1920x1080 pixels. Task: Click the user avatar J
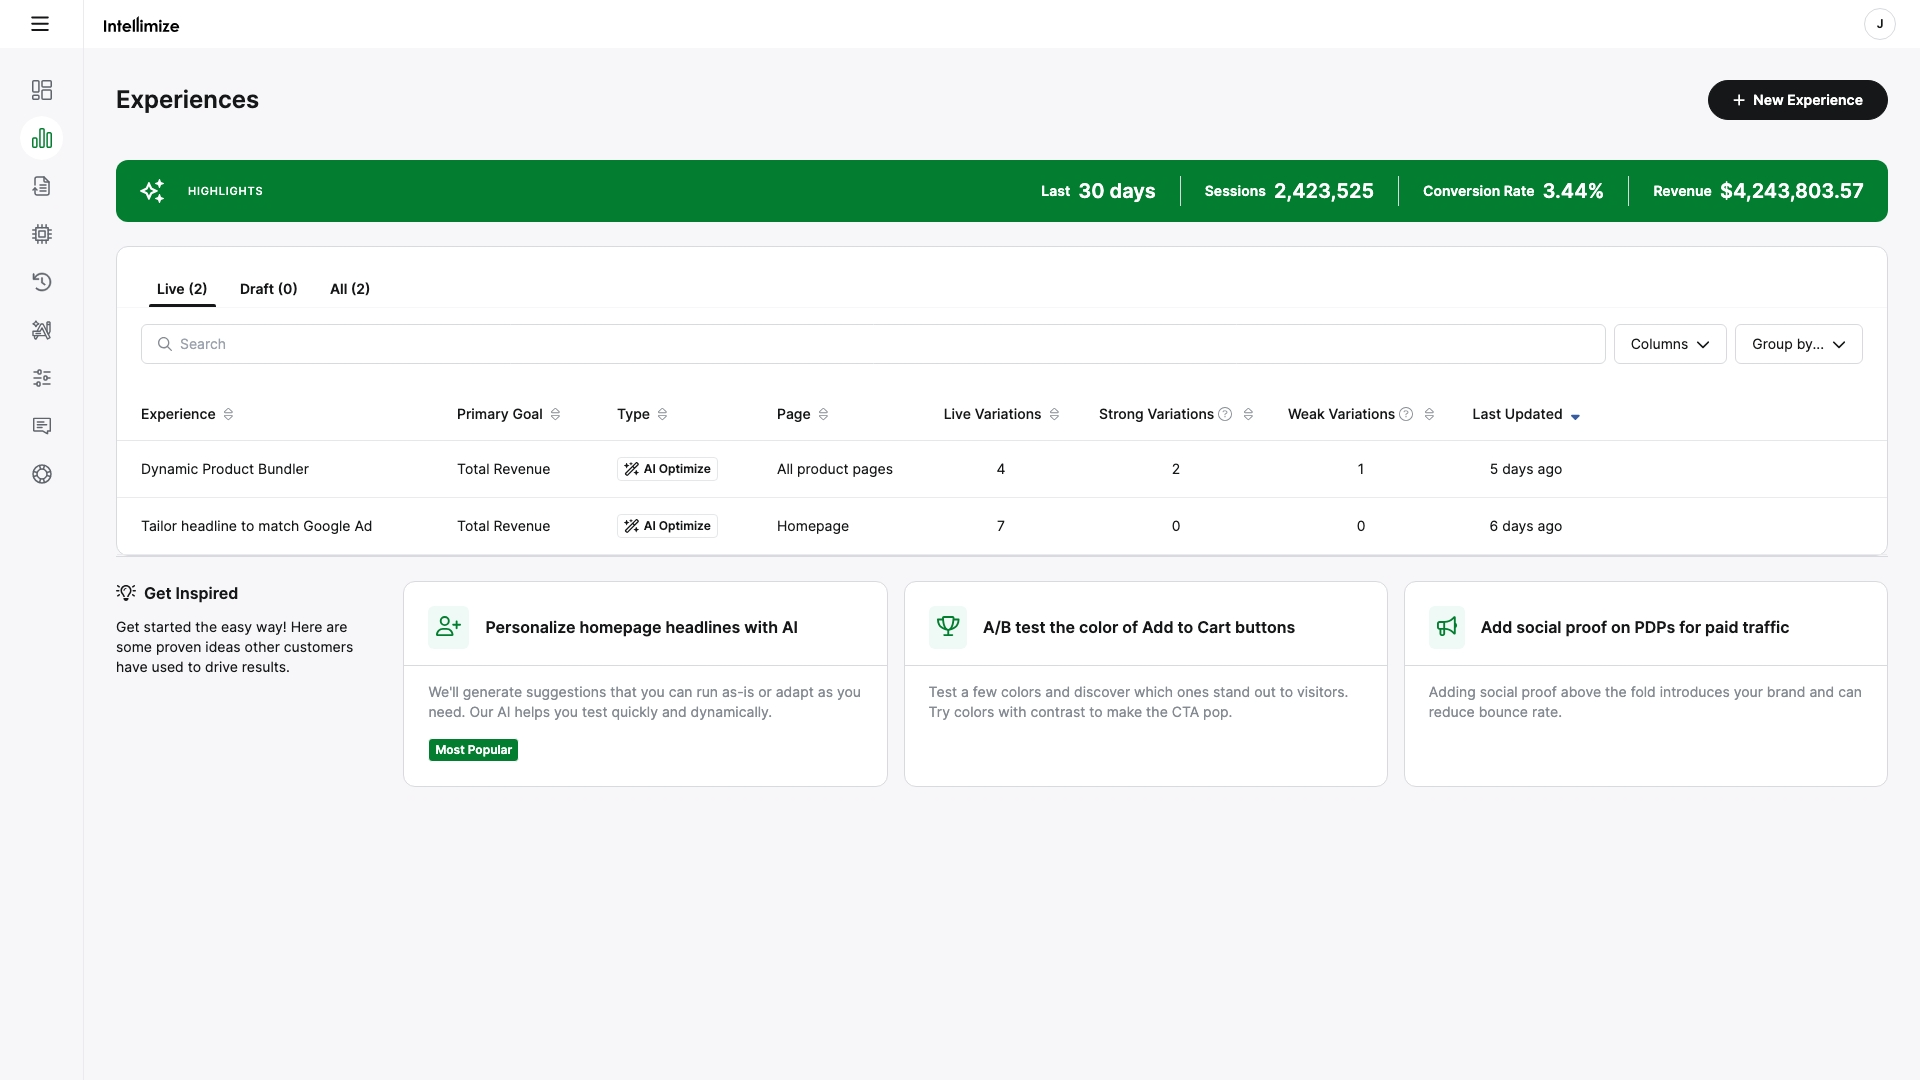click(1879, 24)
